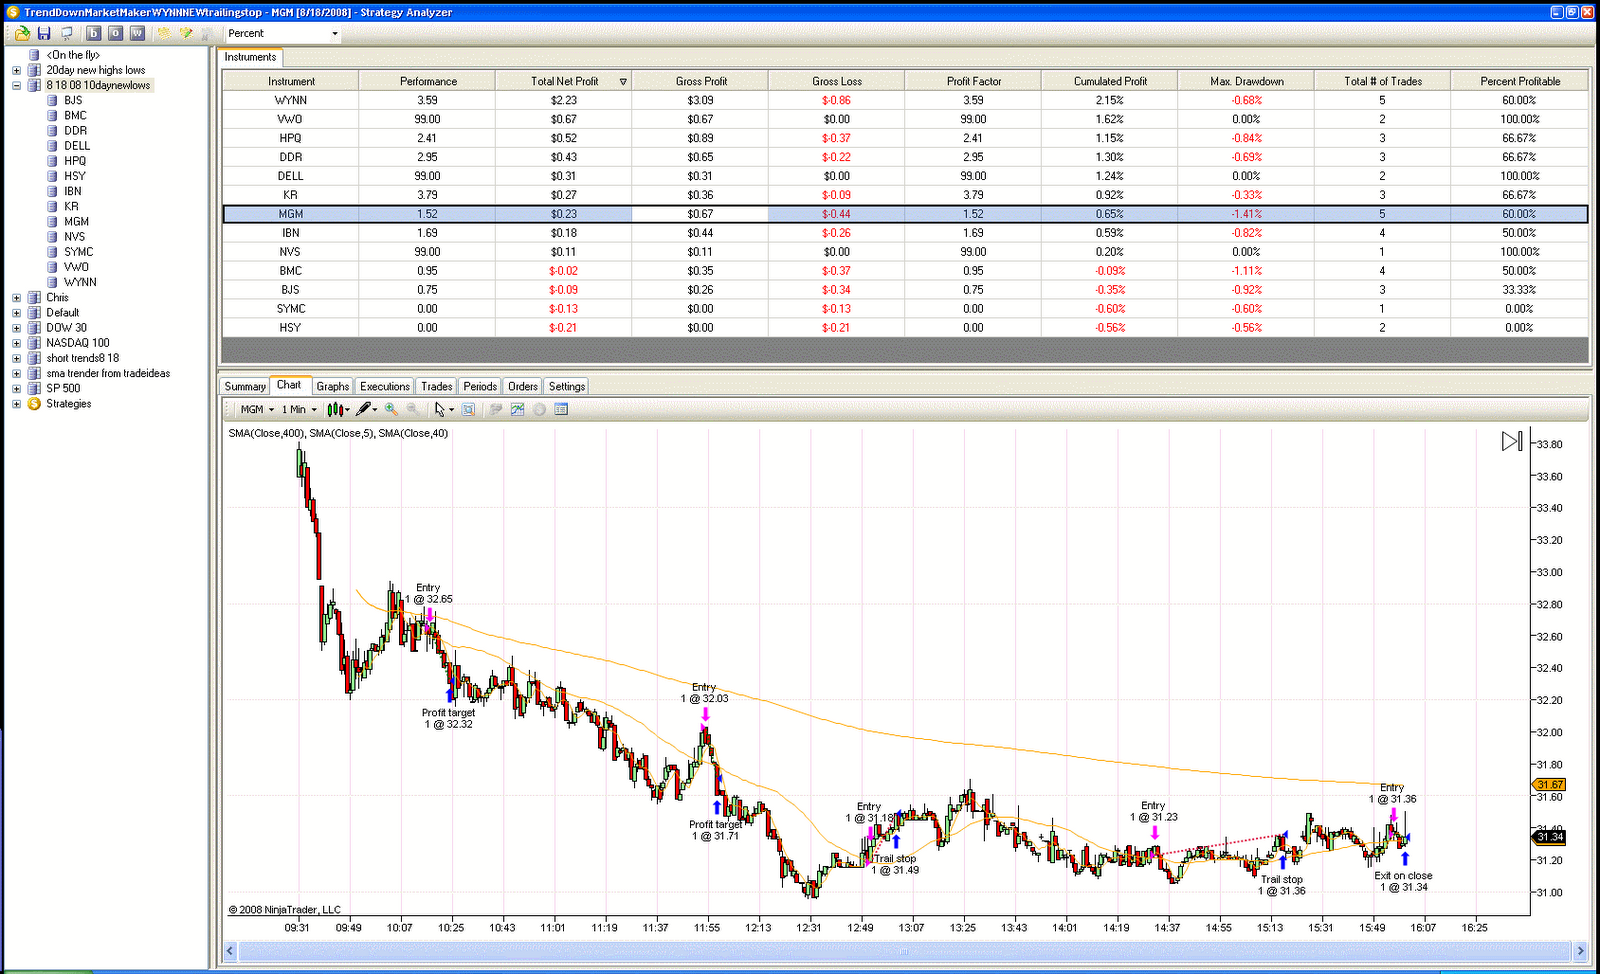Image resolution: width=1600 pixels, height=974 pixels.
Task: Select the drawing pen tool
Action: point(363,409)
